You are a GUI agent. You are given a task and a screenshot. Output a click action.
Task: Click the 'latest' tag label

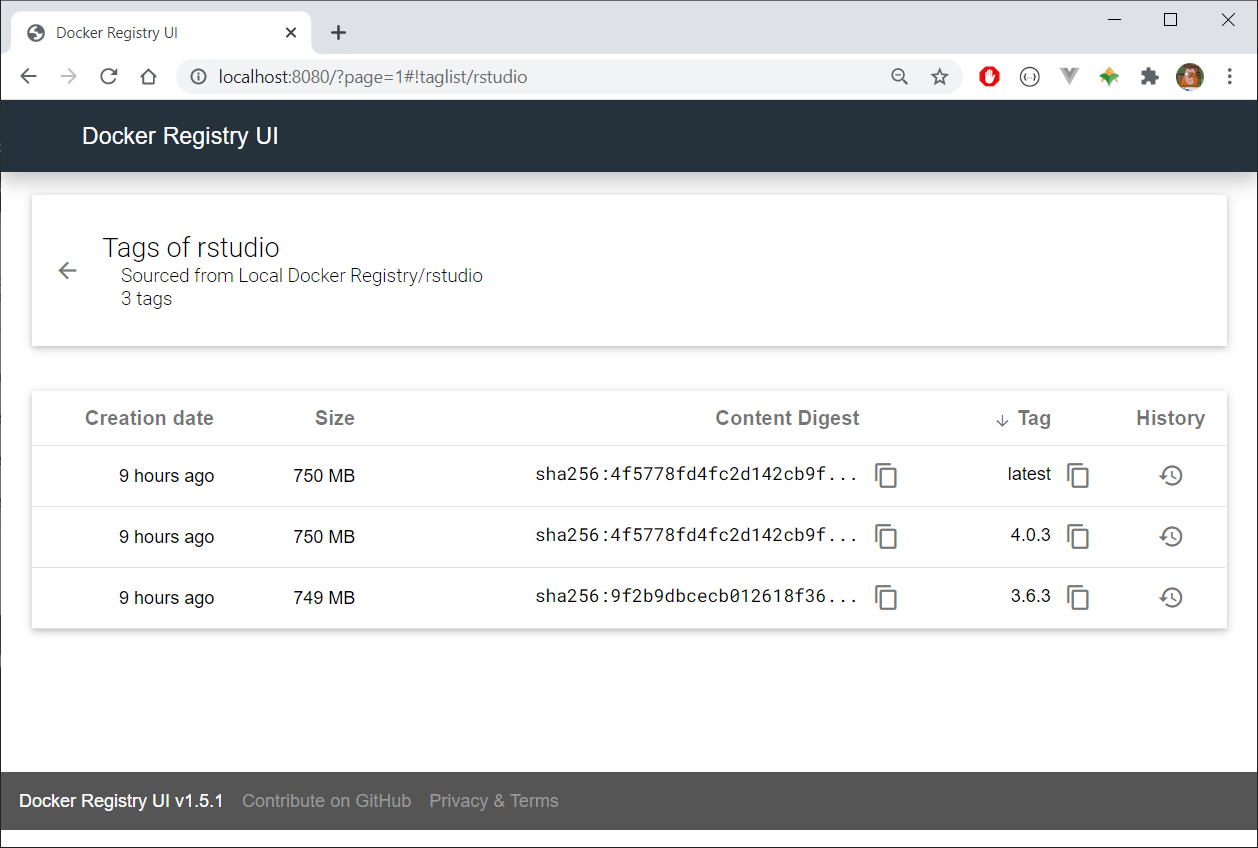coord(1029,475)
